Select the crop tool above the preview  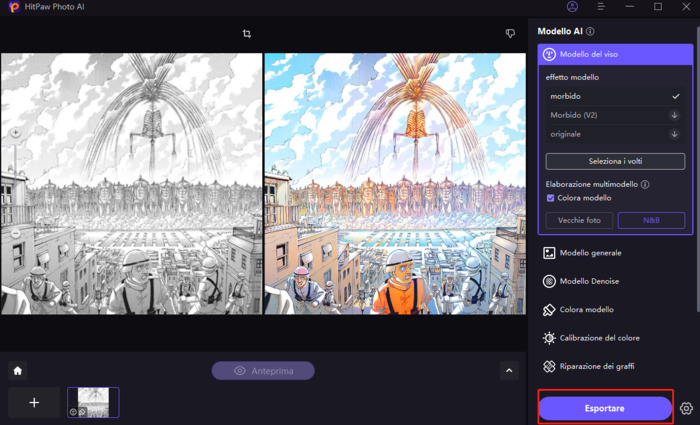[247, 33]
